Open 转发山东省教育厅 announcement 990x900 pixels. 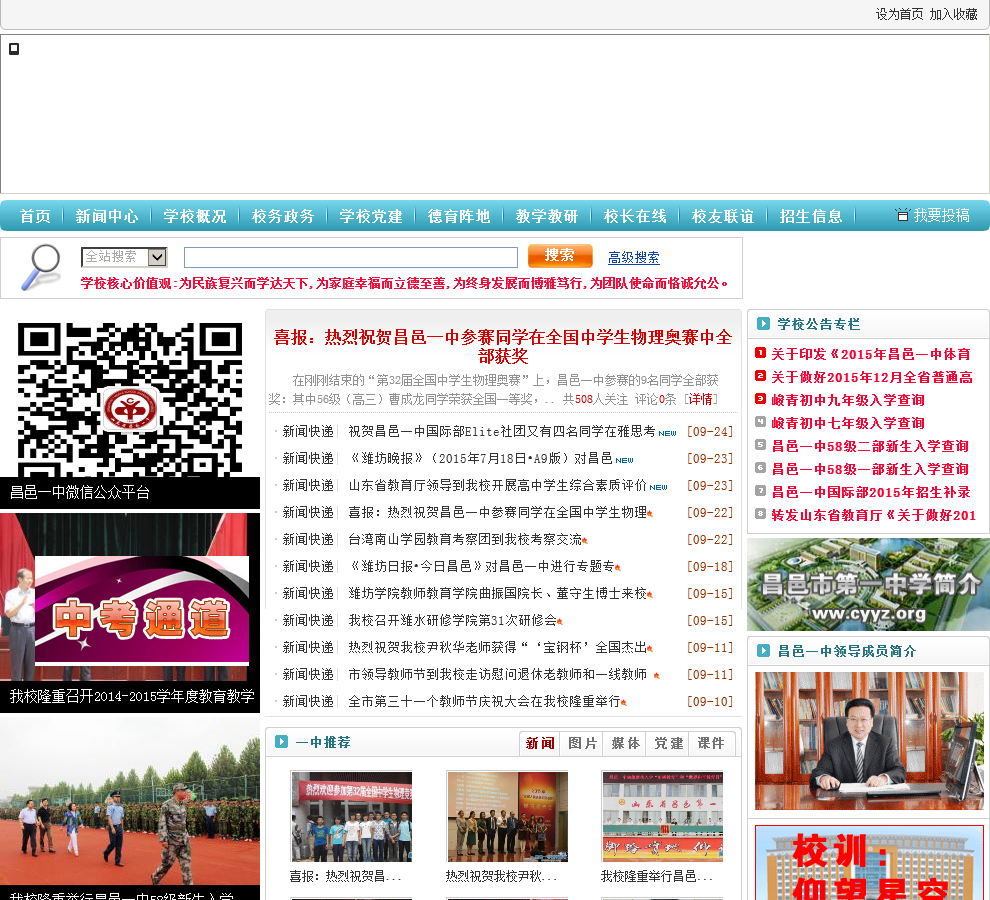pyautogui.click(x=874, y=515)
